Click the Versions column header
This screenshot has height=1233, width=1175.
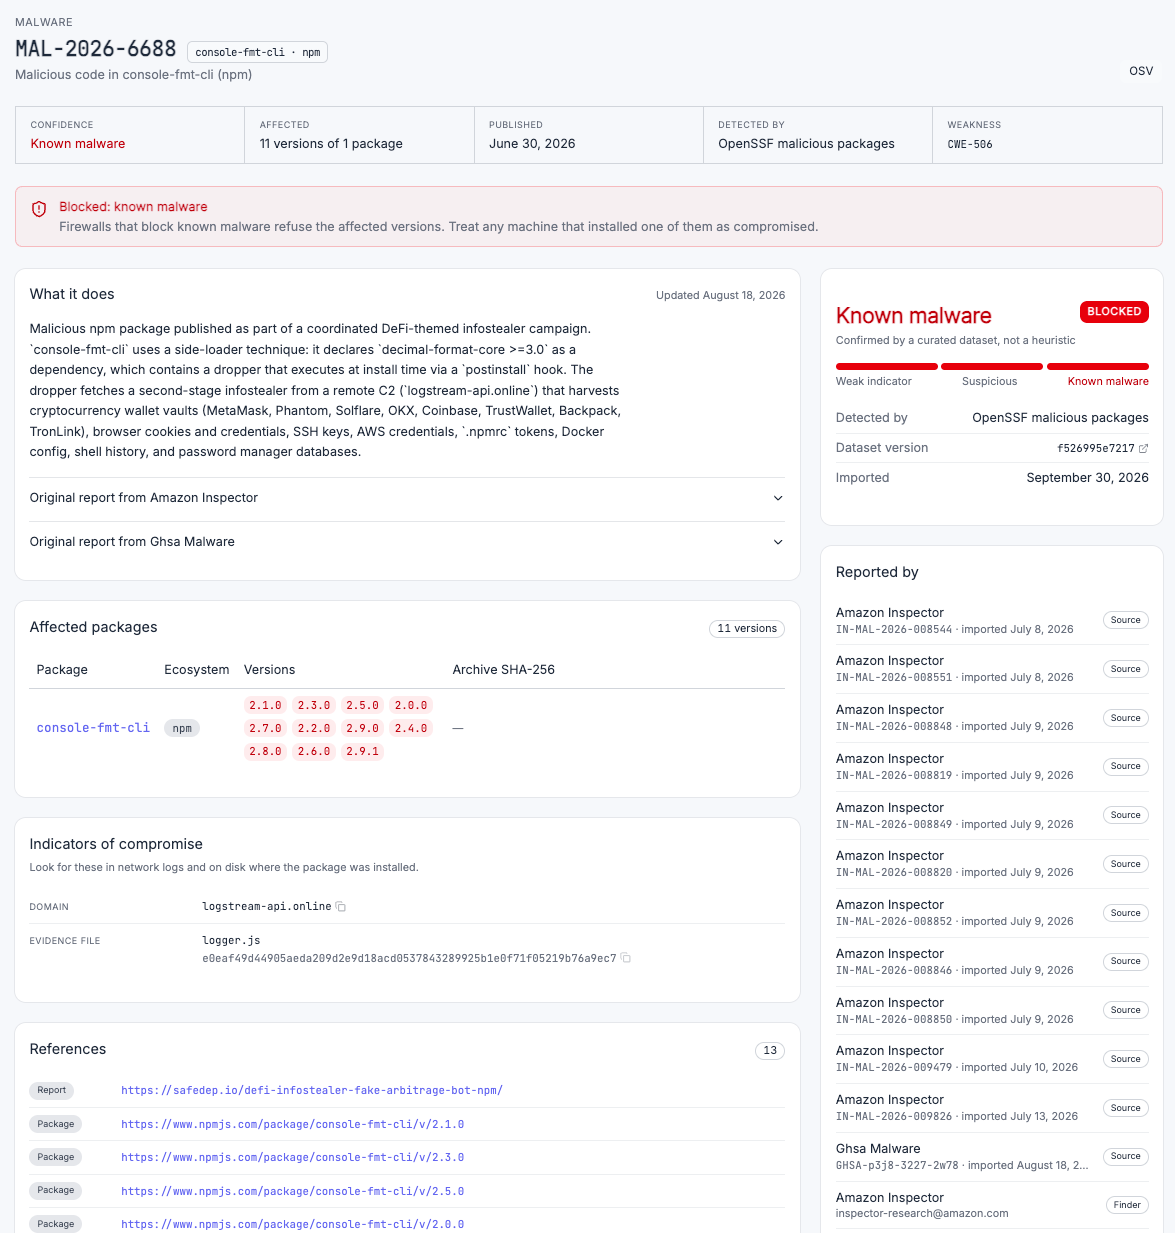[270, 670]
